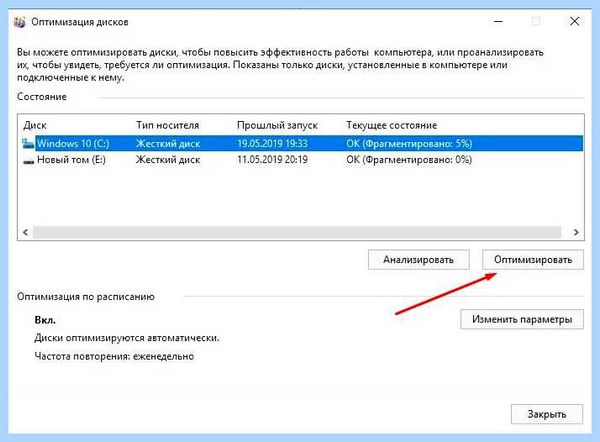Viewport: 600px width, 442px height.
Task: Click 'Жесткий диск' in the Новый том row
Action: click(x=168, y=160)
